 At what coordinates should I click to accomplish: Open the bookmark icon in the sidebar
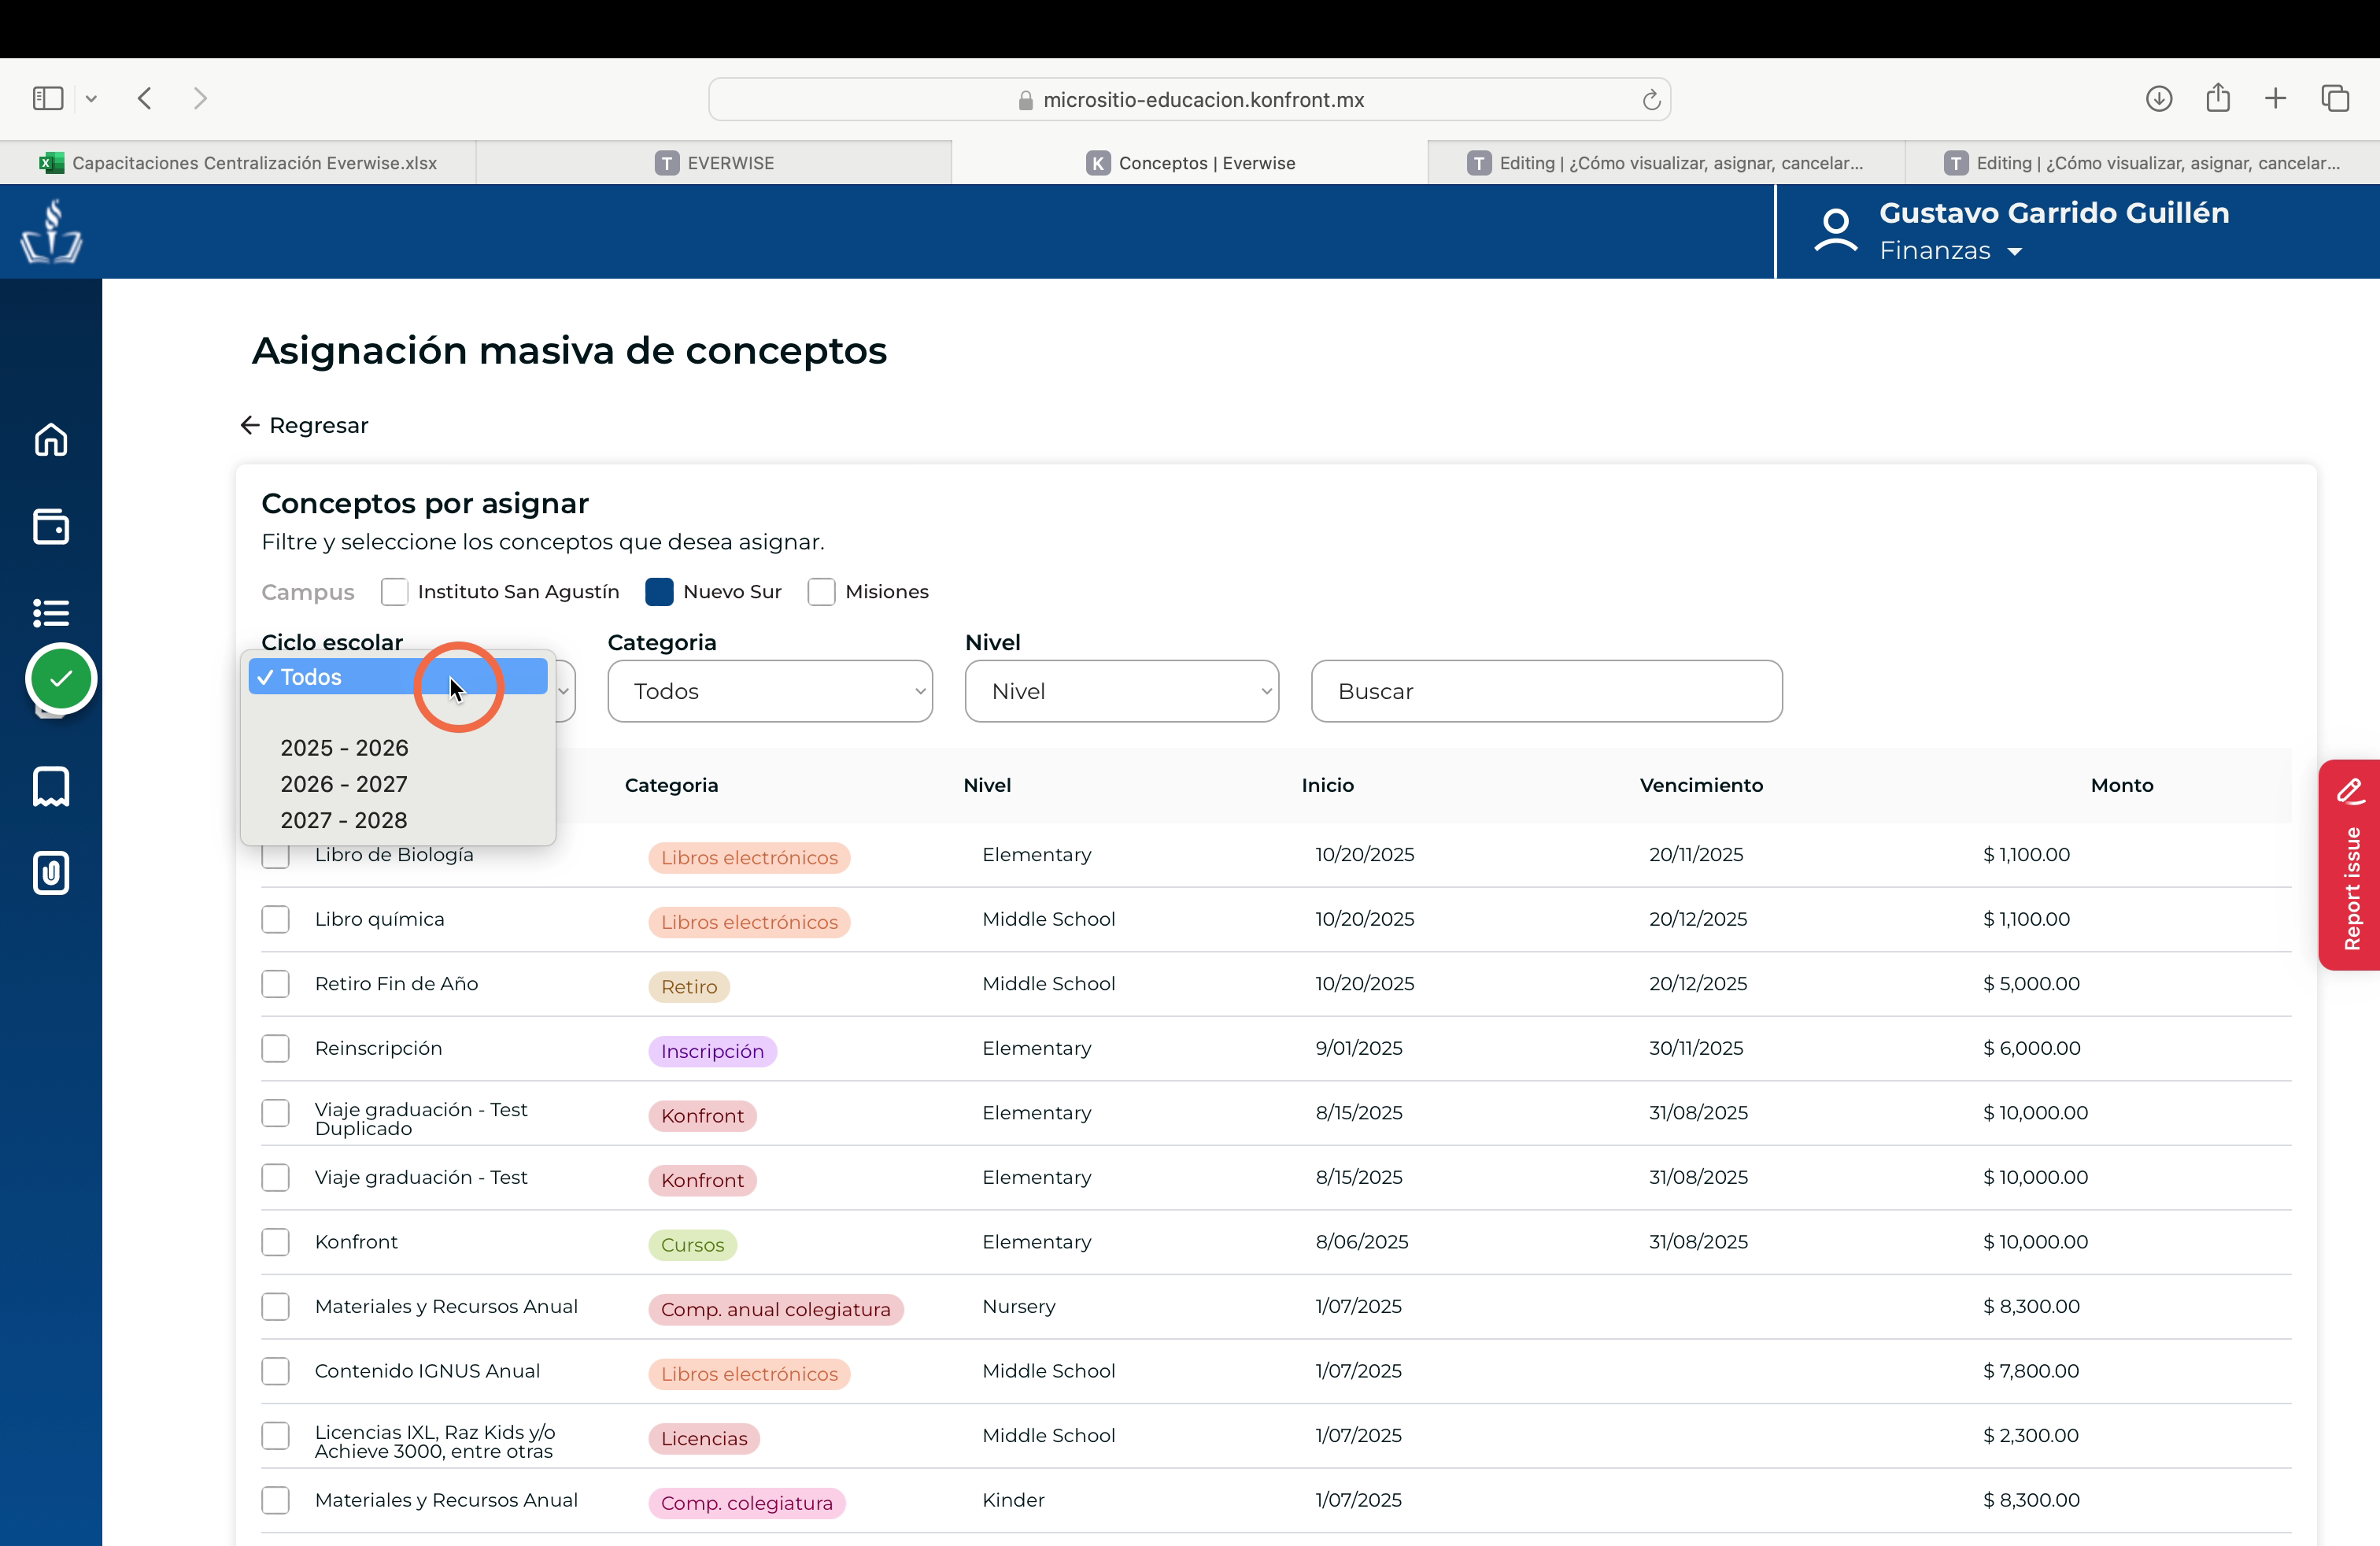pyautogui.click(x=51, y=787)
